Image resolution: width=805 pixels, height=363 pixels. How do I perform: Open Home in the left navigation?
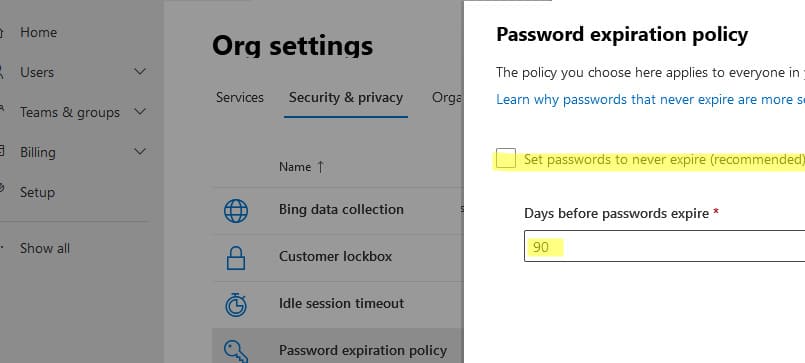tap(39, 32)
